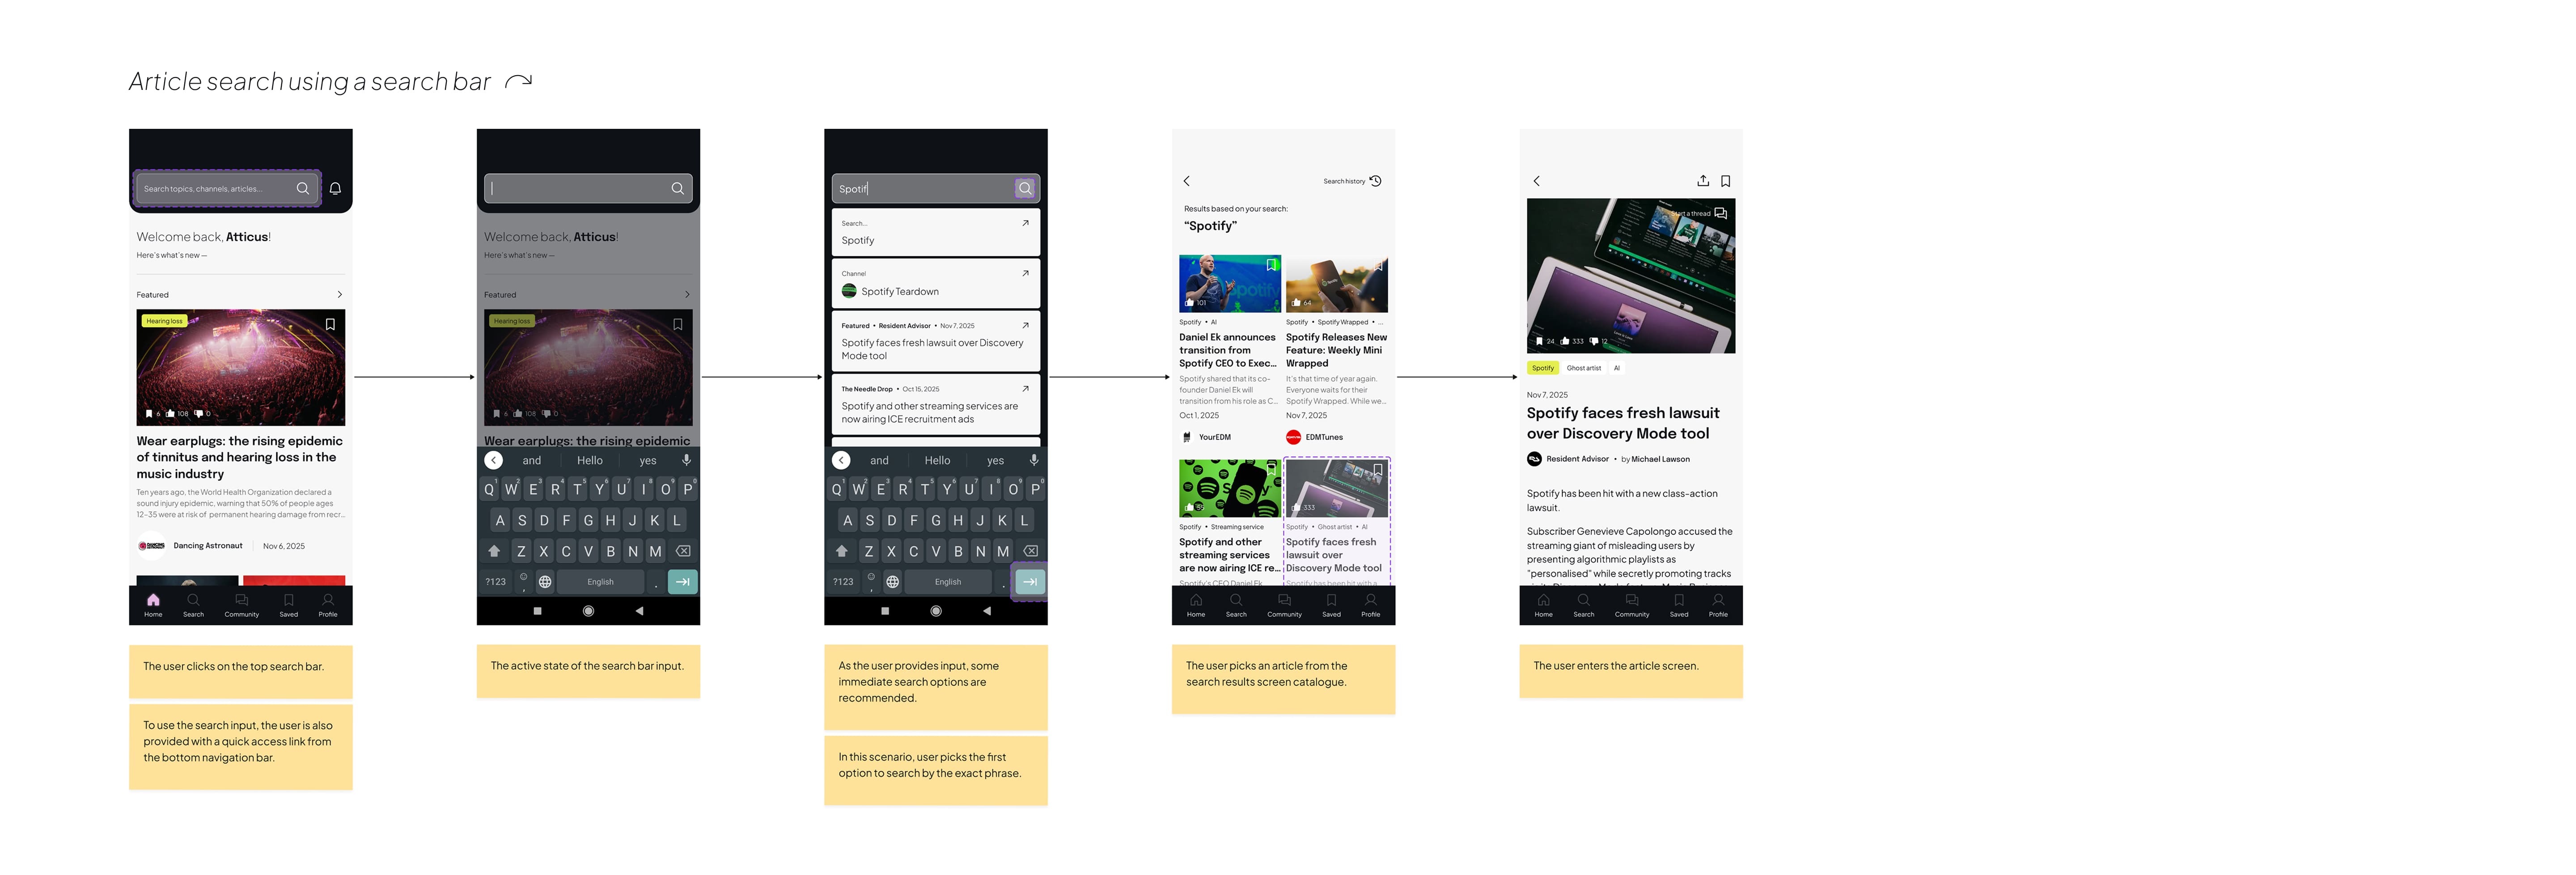Open Search history via the clock icon
This screenshot has width=2576, height=875.
(x=1376, y=181)
